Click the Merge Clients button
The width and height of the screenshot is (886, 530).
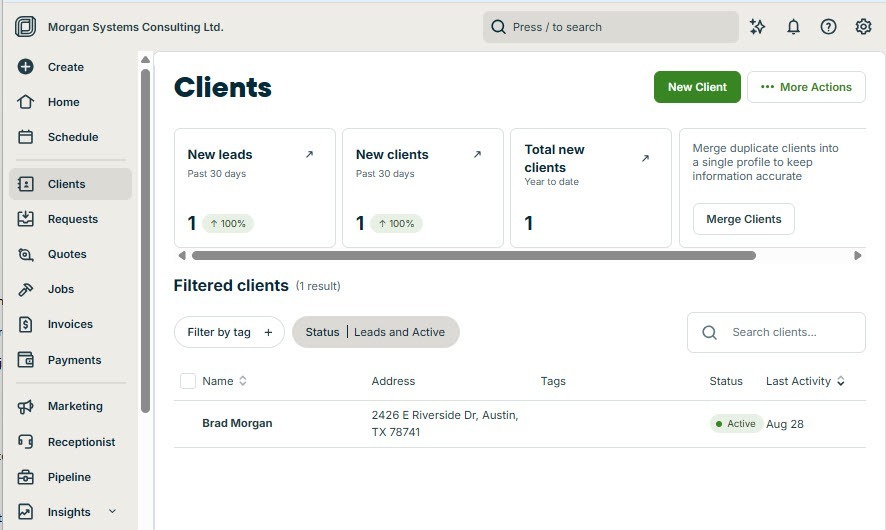tap(744, 219)
